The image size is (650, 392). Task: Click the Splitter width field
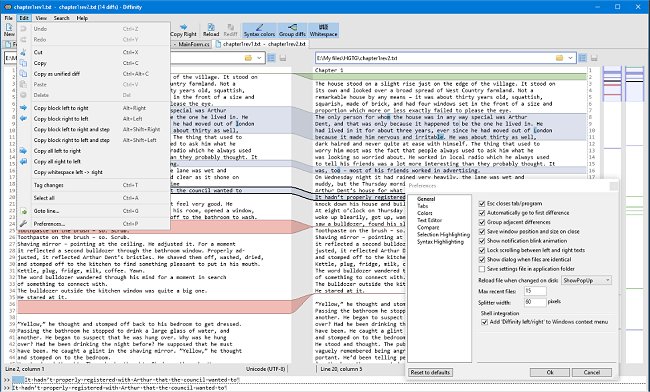coord(535,302)
